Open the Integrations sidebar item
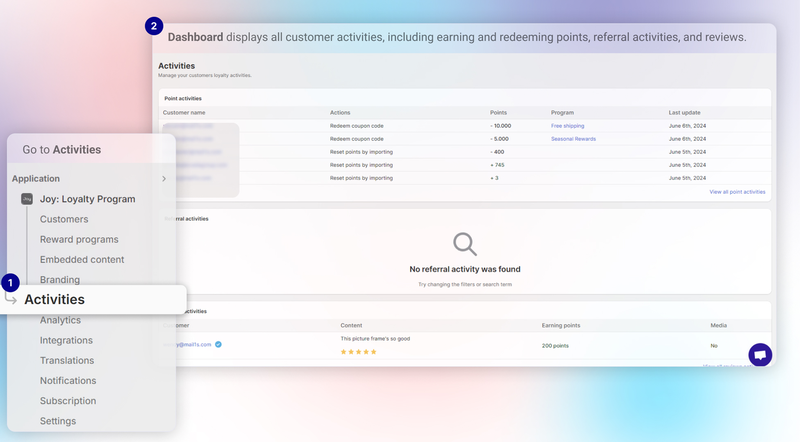This screenshot has width=800, height=442. click(x=66, y=340)
